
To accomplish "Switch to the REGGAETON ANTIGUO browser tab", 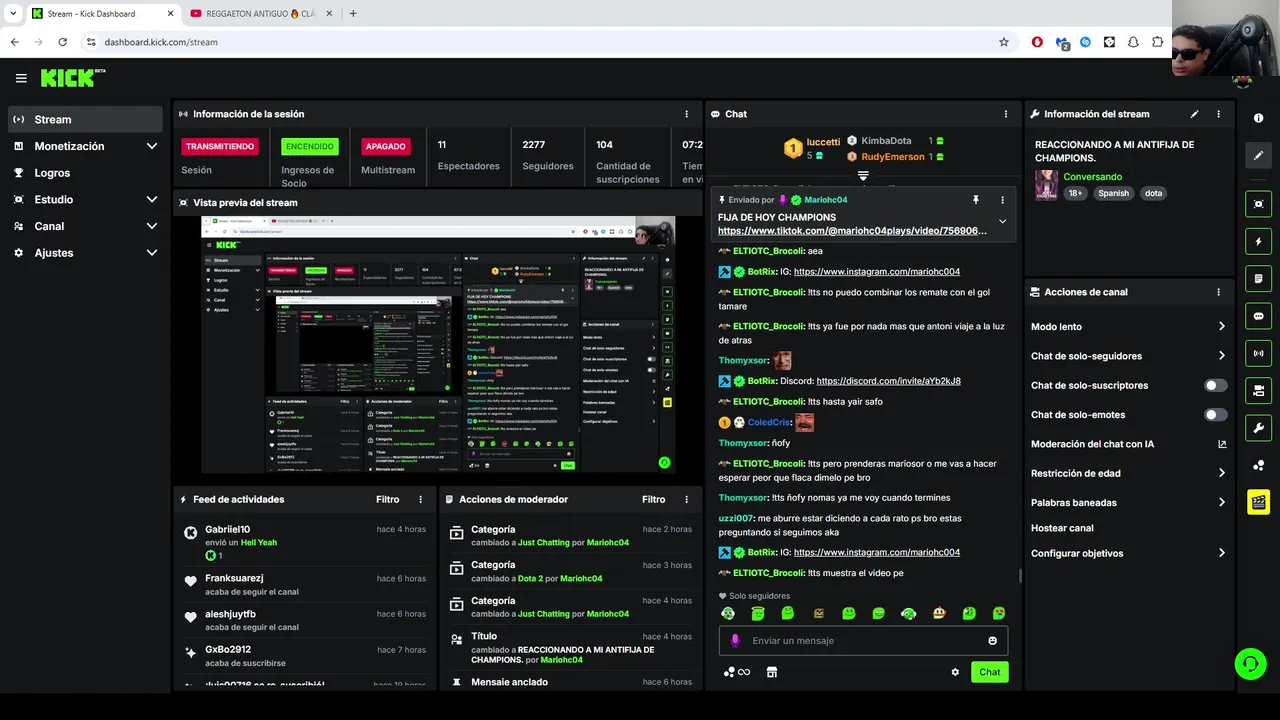I will (x=260, y=14).
